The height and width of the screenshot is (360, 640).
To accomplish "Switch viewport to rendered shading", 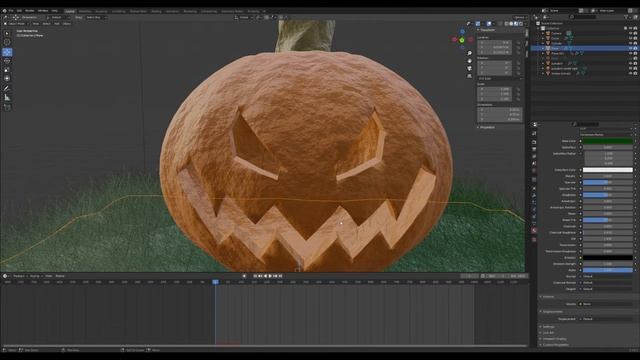I will click(521, 24).
